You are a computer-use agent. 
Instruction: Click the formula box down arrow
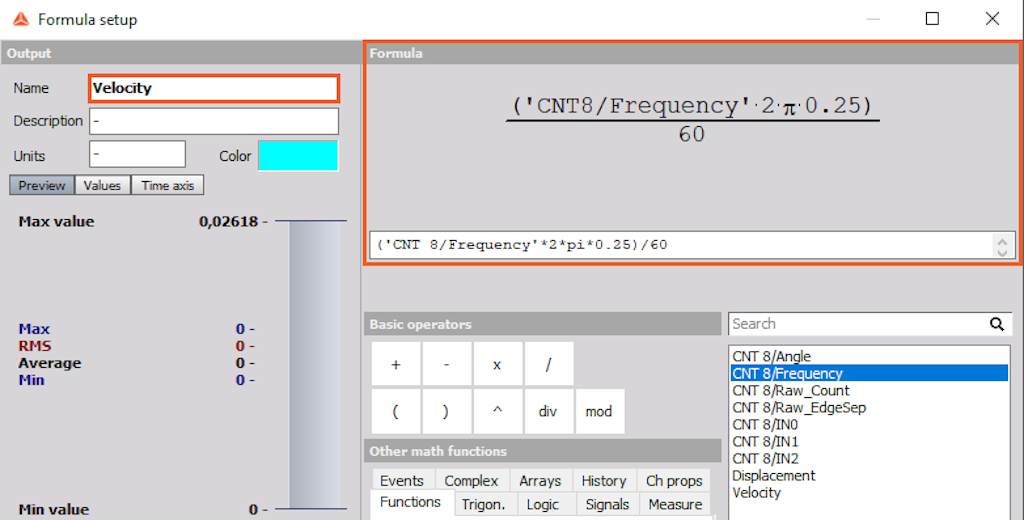click(x=1002, y=252)
